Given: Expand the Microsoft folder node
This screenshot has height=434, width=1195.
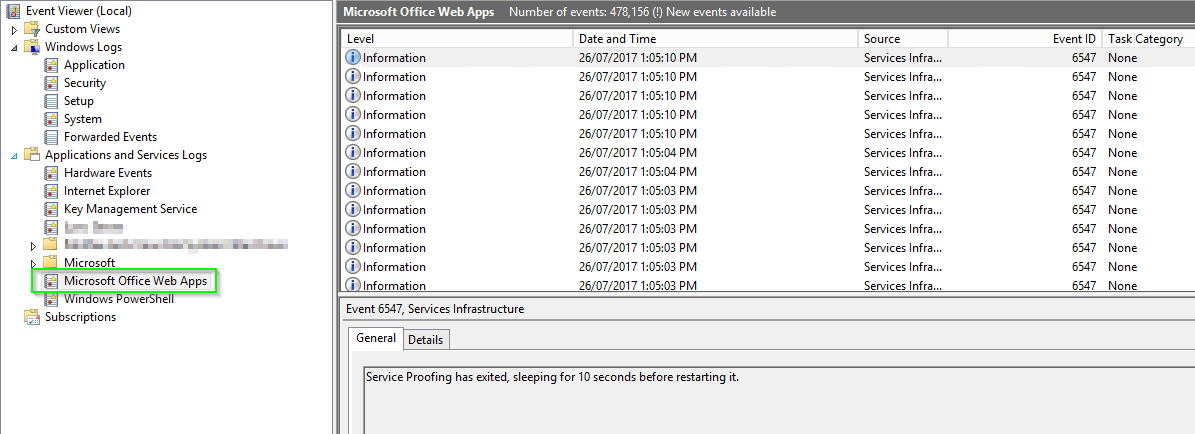Looking at the screenshot, I should click(33, 264).
